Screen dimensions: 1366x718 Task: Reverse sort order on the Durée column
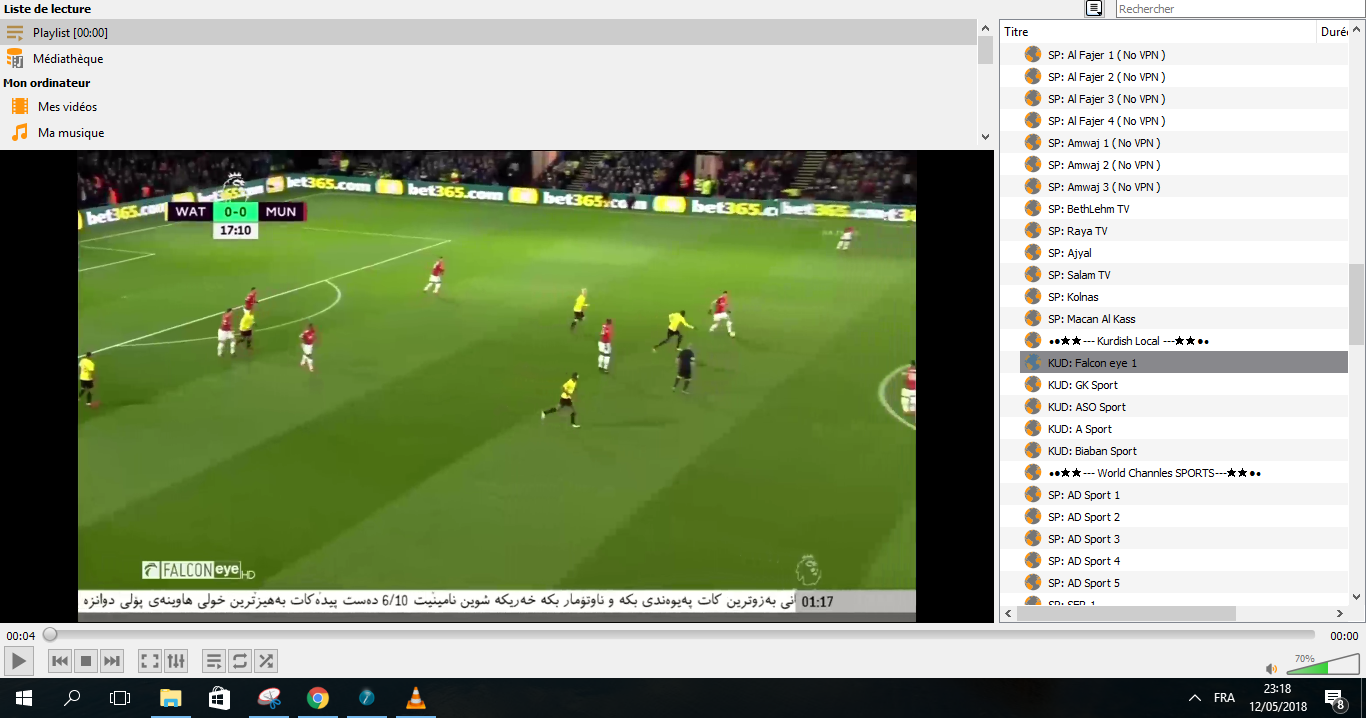(1336, 31)
